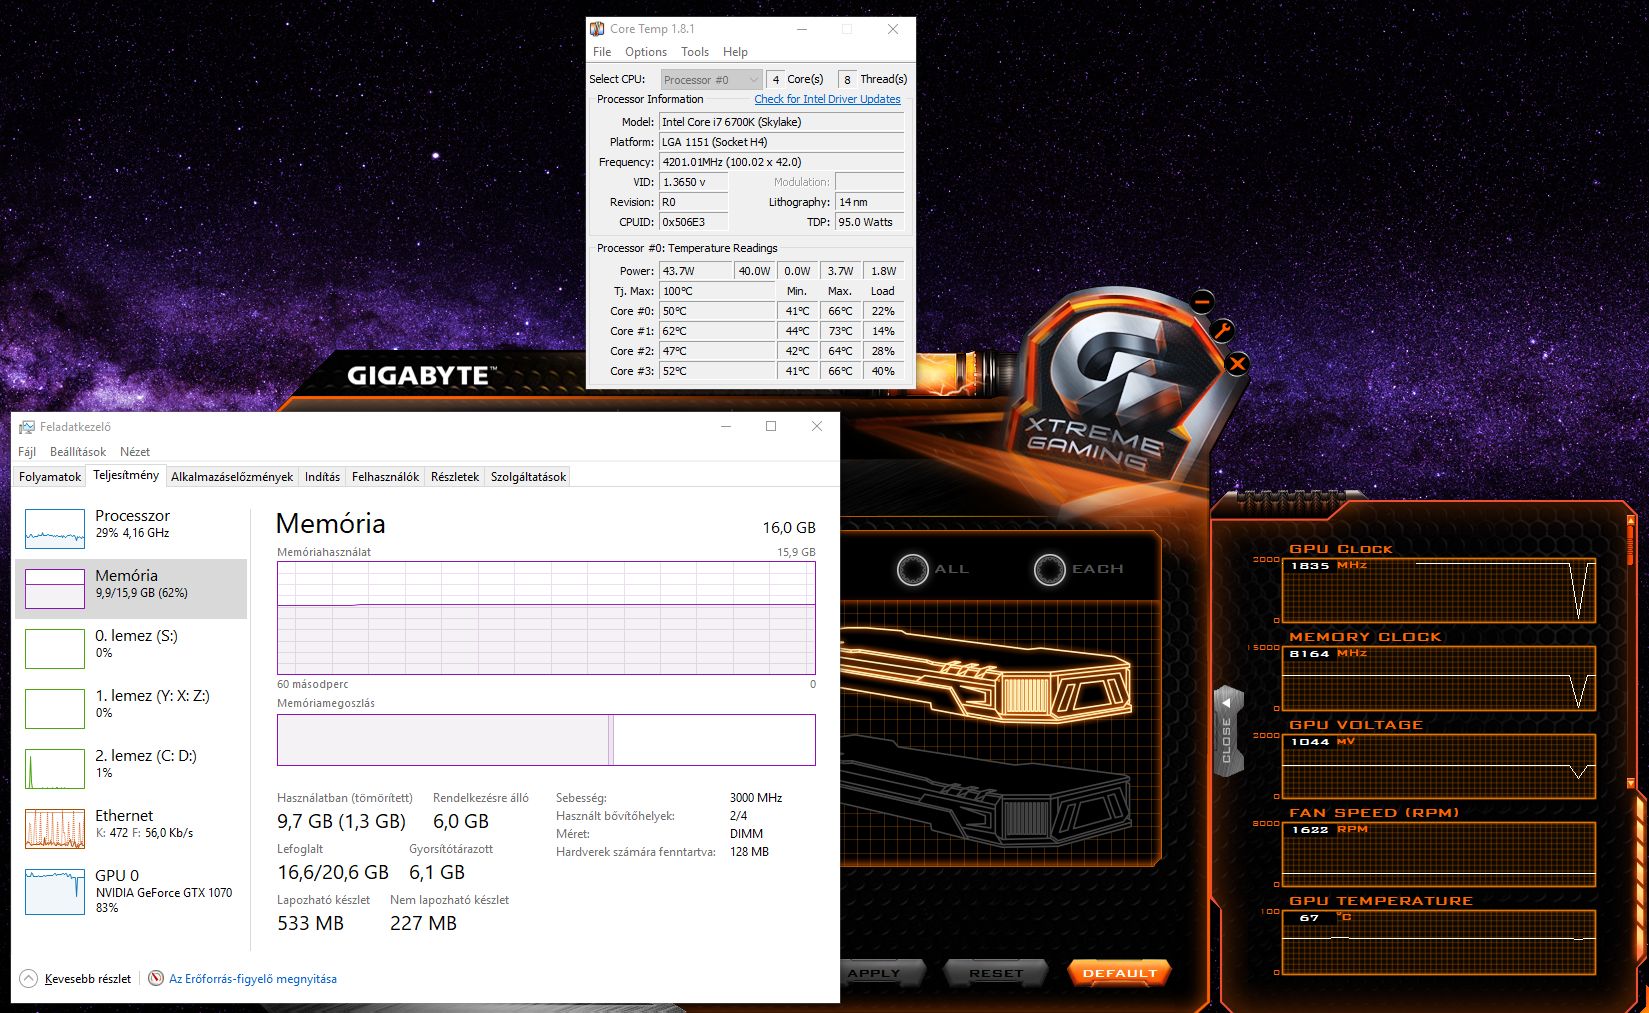Viewport: 1649px width, 1013px height.
Task: Click the Memóriamegoszlás composition bar
Action: coord(546,740)
